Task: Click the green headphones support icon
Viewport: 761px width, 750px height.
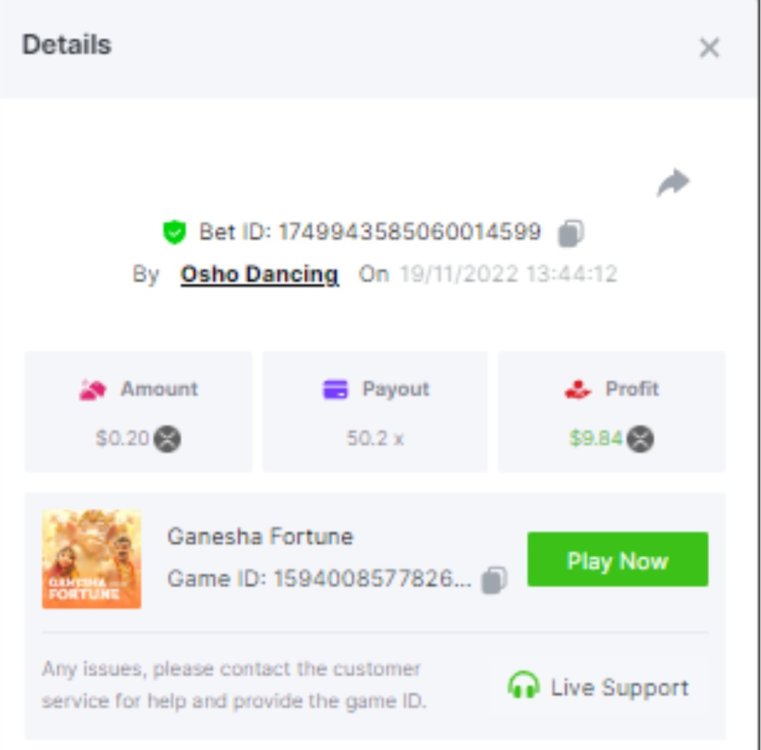Action: [523, 684]
